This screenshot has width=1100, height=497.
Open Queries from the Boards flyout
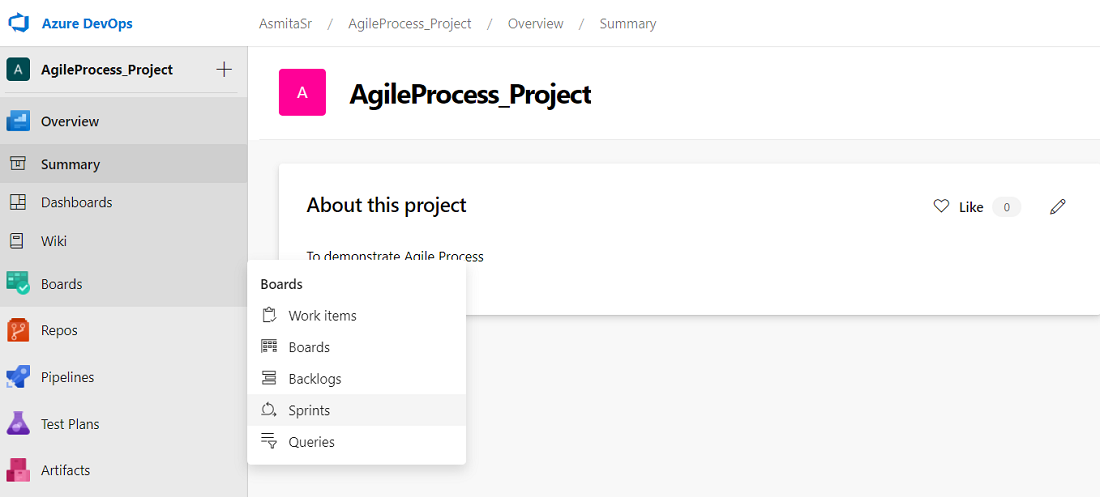click(x=311, y=442)
